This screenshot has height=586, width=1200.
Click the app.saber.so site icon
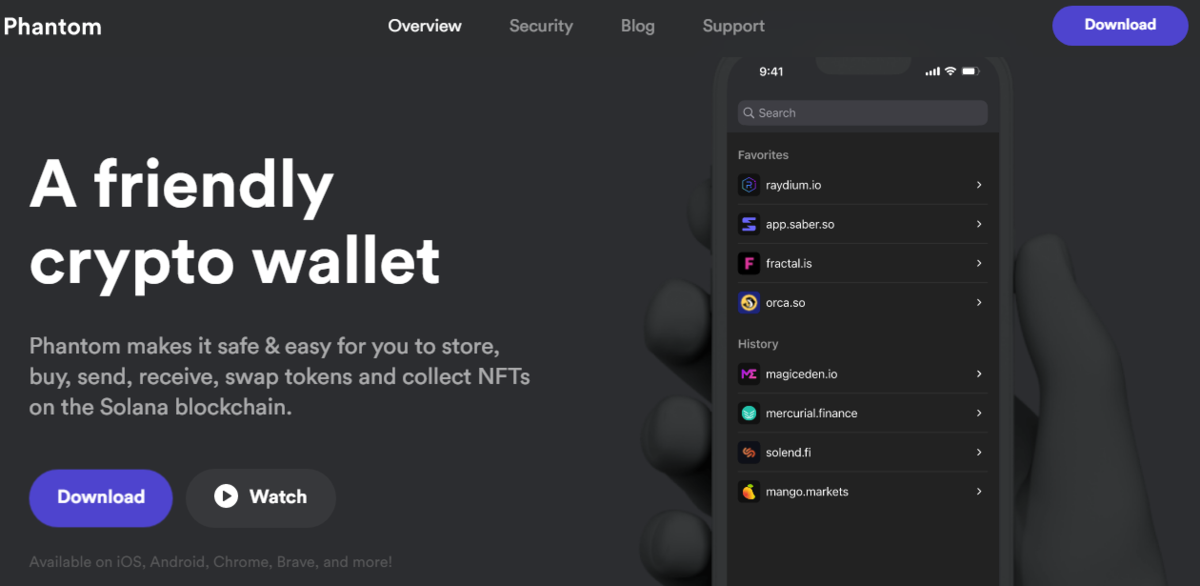(x=749, y=224)
